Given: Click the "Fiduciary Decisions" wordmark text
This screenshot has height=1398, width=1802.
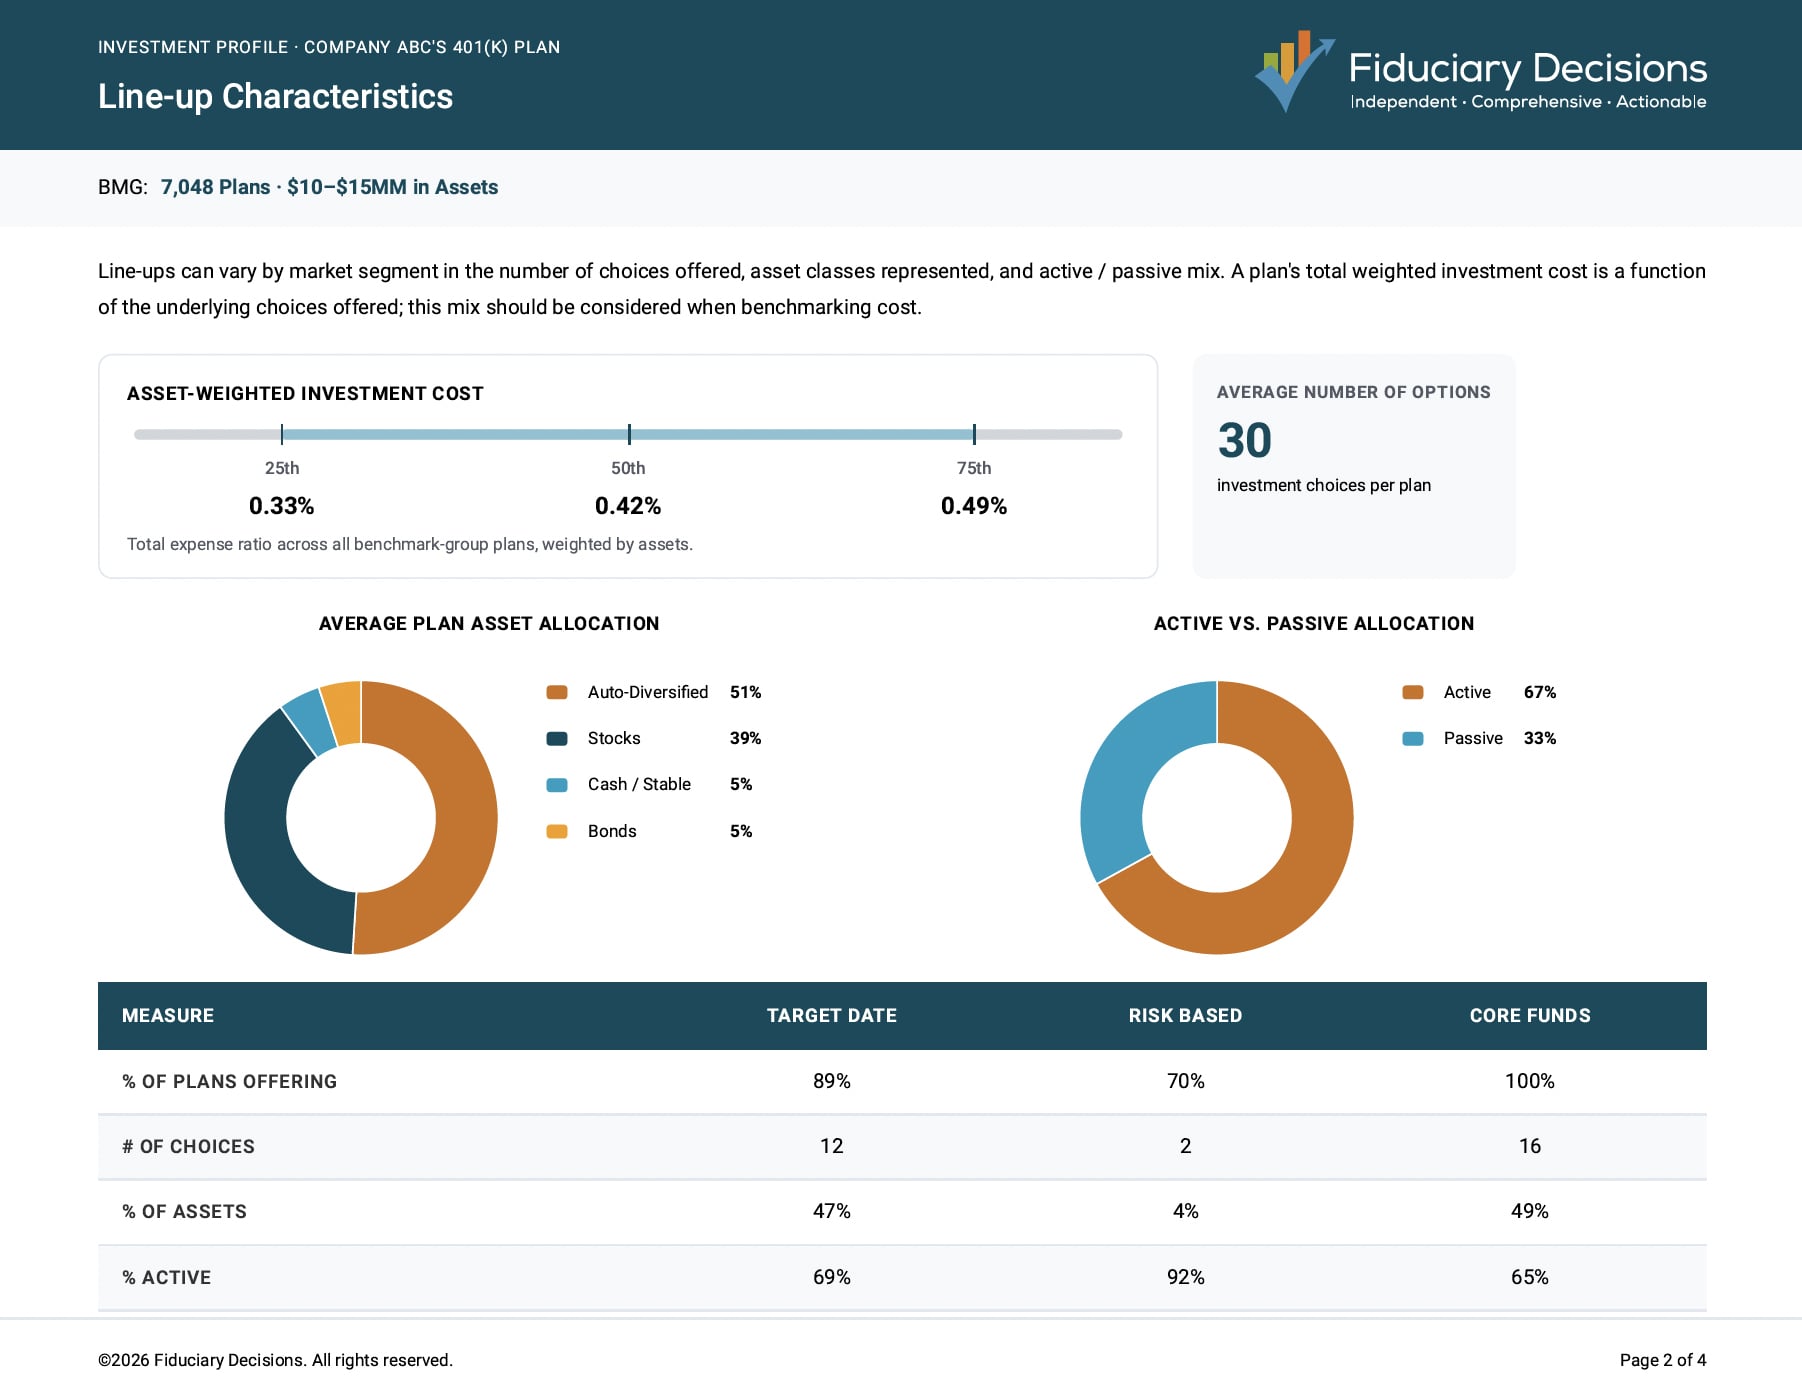Looking at the screenshot, I should [1528, 68].
